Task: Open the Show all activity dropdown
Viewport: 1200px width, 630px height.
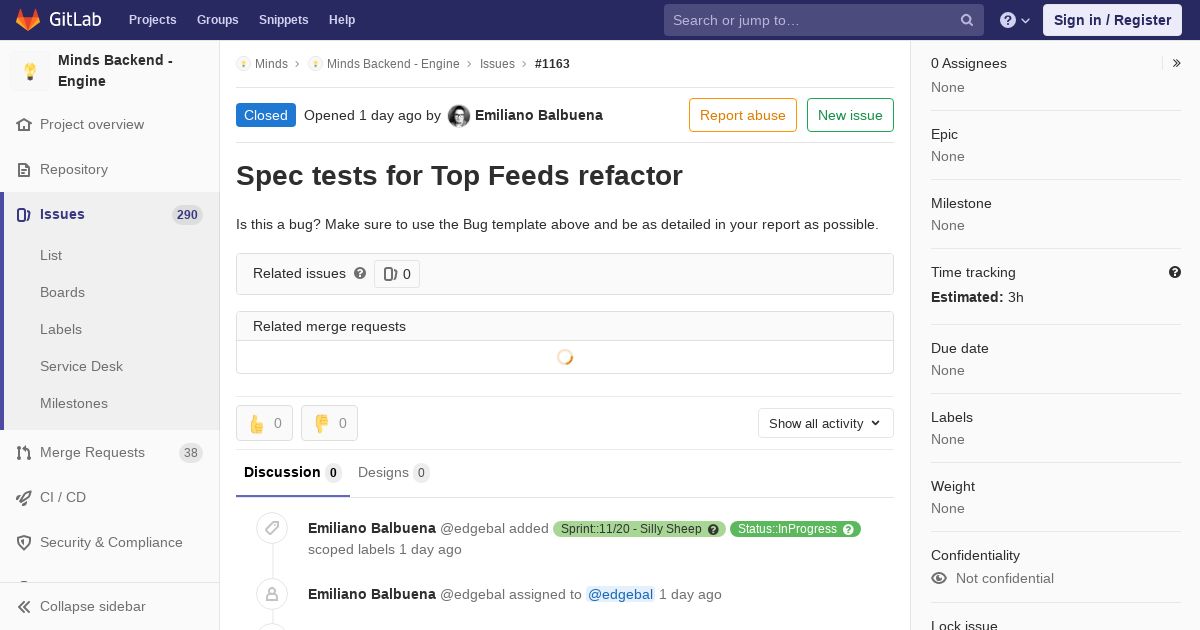Action: point(825,423)
